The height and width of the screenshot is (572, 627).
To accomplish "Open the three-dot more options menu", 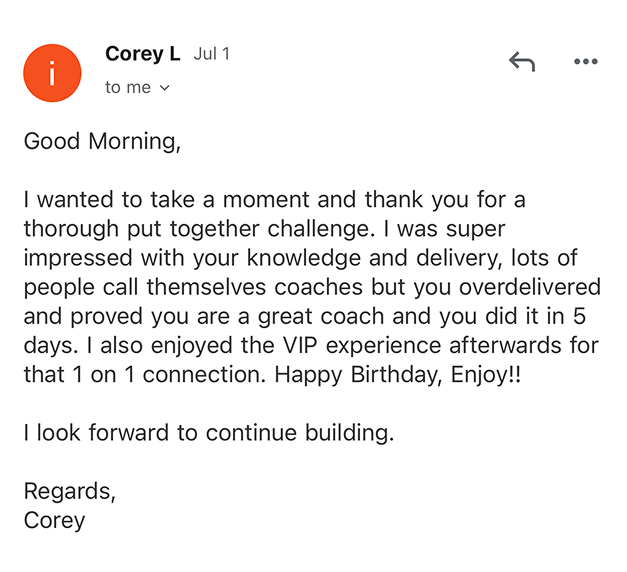I will [x=585, y=62].
